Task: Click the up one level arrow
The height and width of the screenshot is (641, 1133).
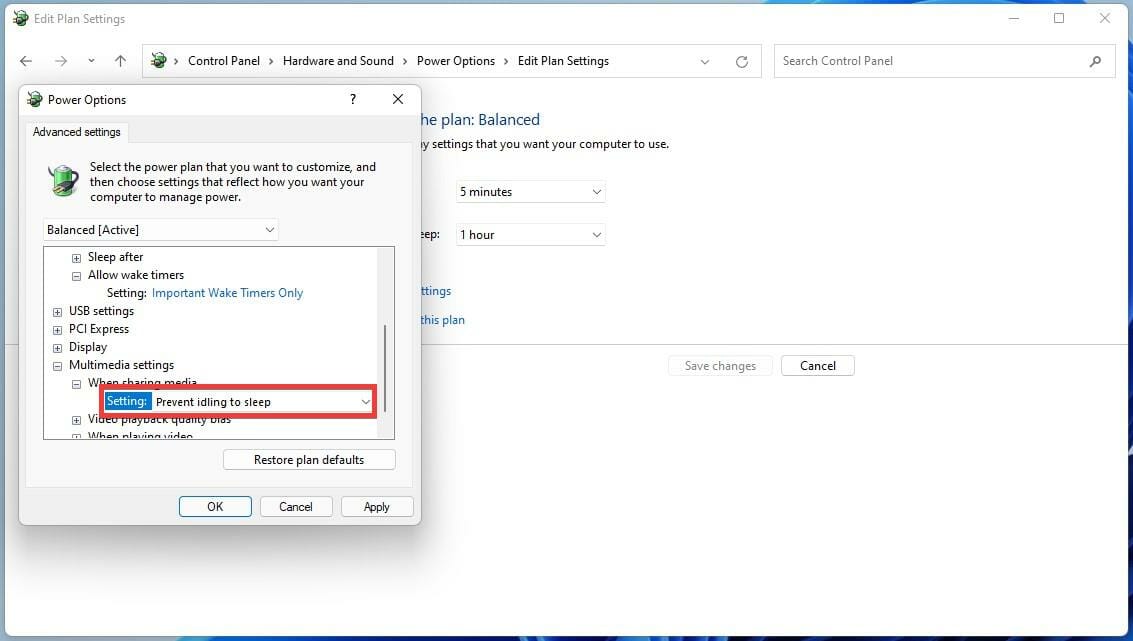Action: click(x=119, y=61)
